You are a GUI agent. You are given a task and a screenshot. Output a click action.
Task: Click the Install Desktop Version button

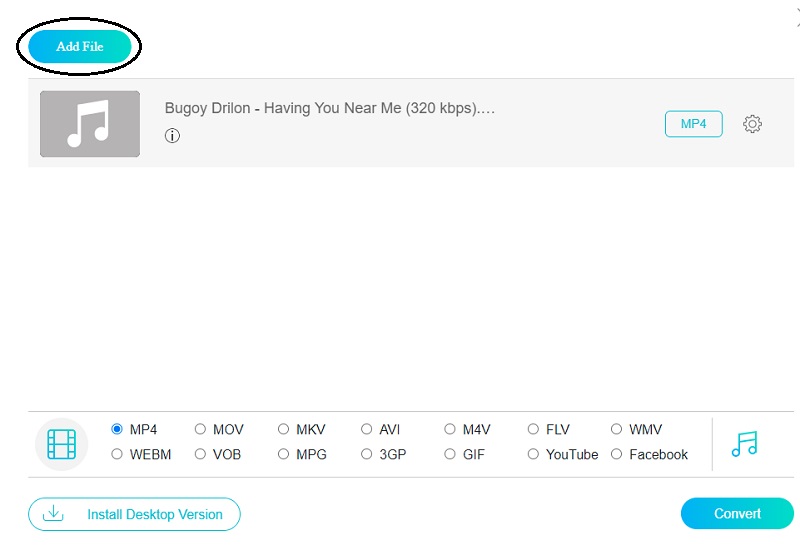[134, 514]
